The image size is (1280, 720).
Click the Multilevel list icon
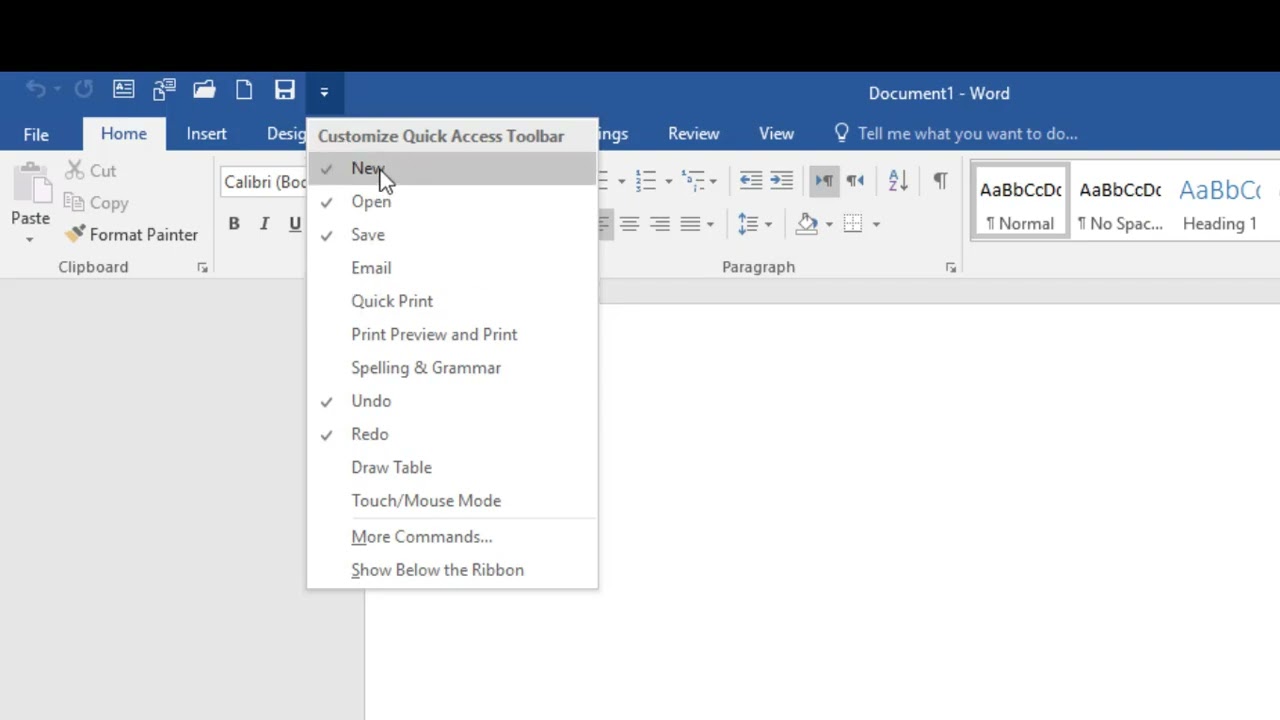point(693,181)
